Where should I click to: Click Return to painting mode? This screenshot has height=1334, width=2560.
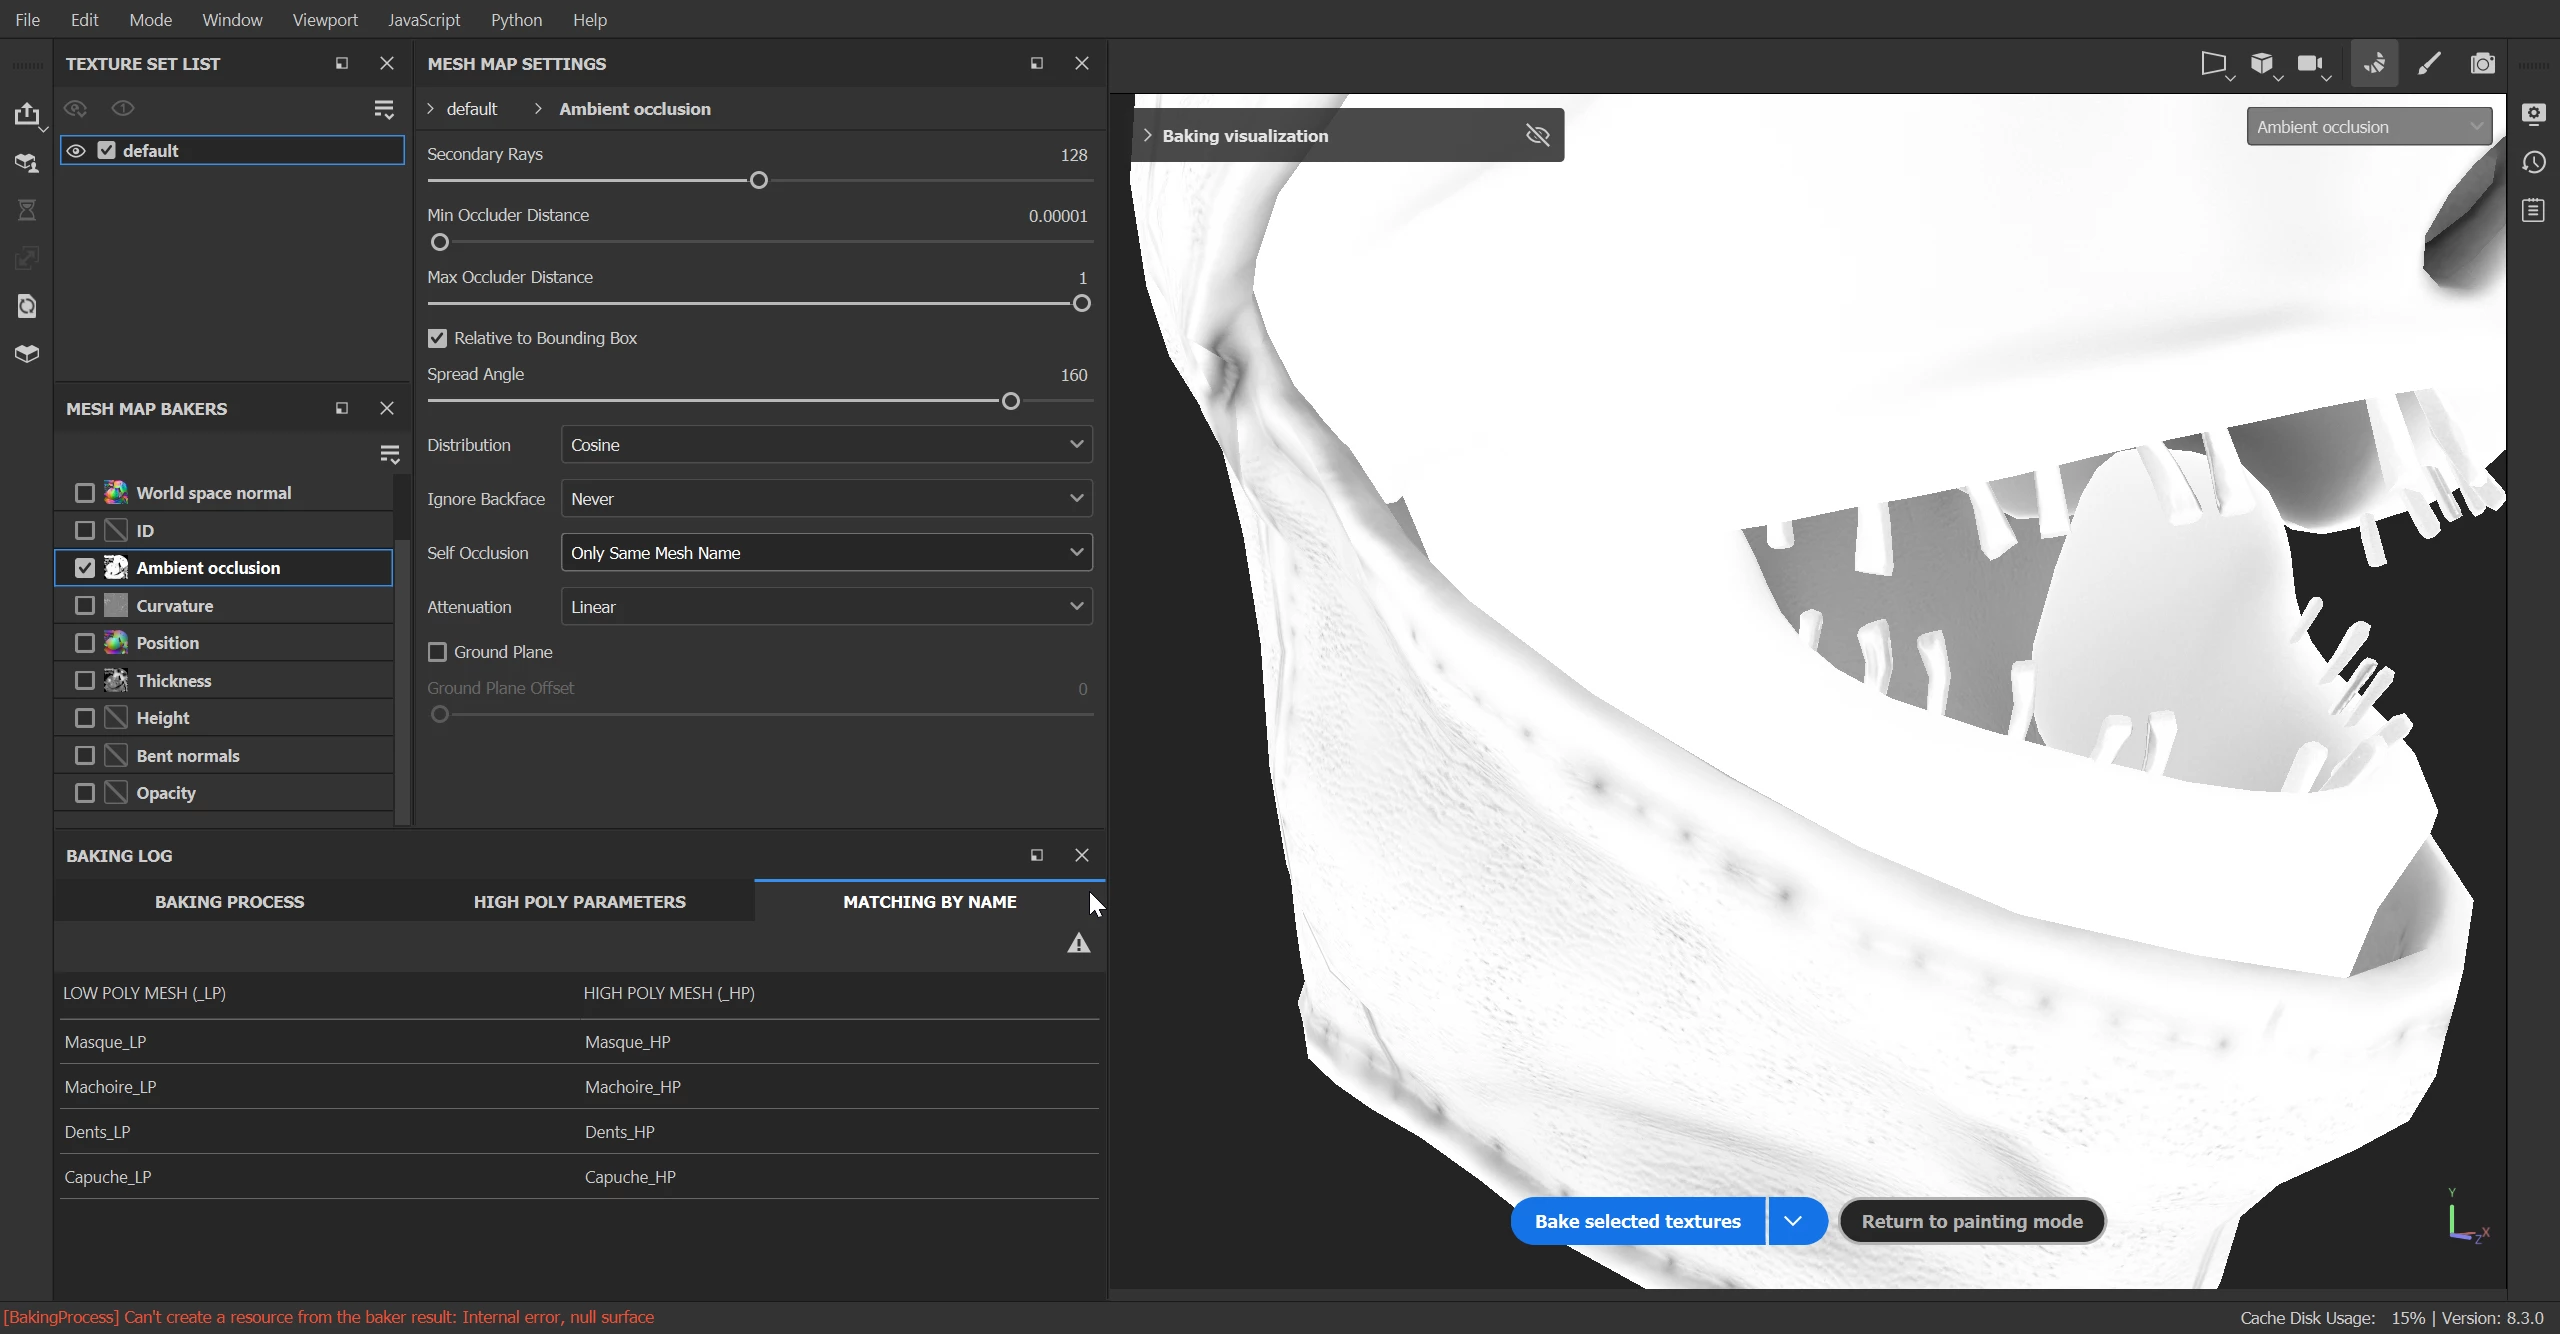(1971, 1221)
